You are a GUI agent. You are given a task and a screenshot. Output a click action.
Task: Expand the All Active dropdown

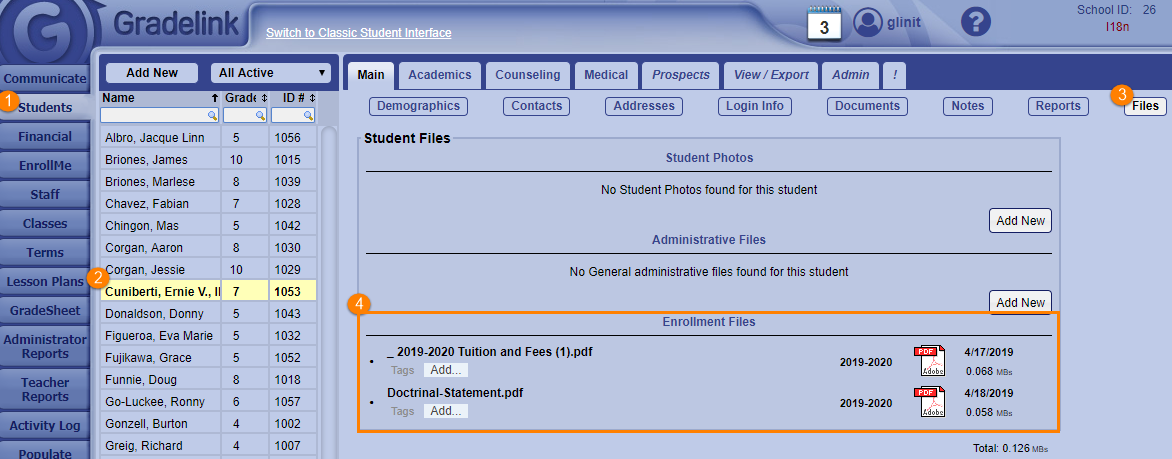pos(271,73)
